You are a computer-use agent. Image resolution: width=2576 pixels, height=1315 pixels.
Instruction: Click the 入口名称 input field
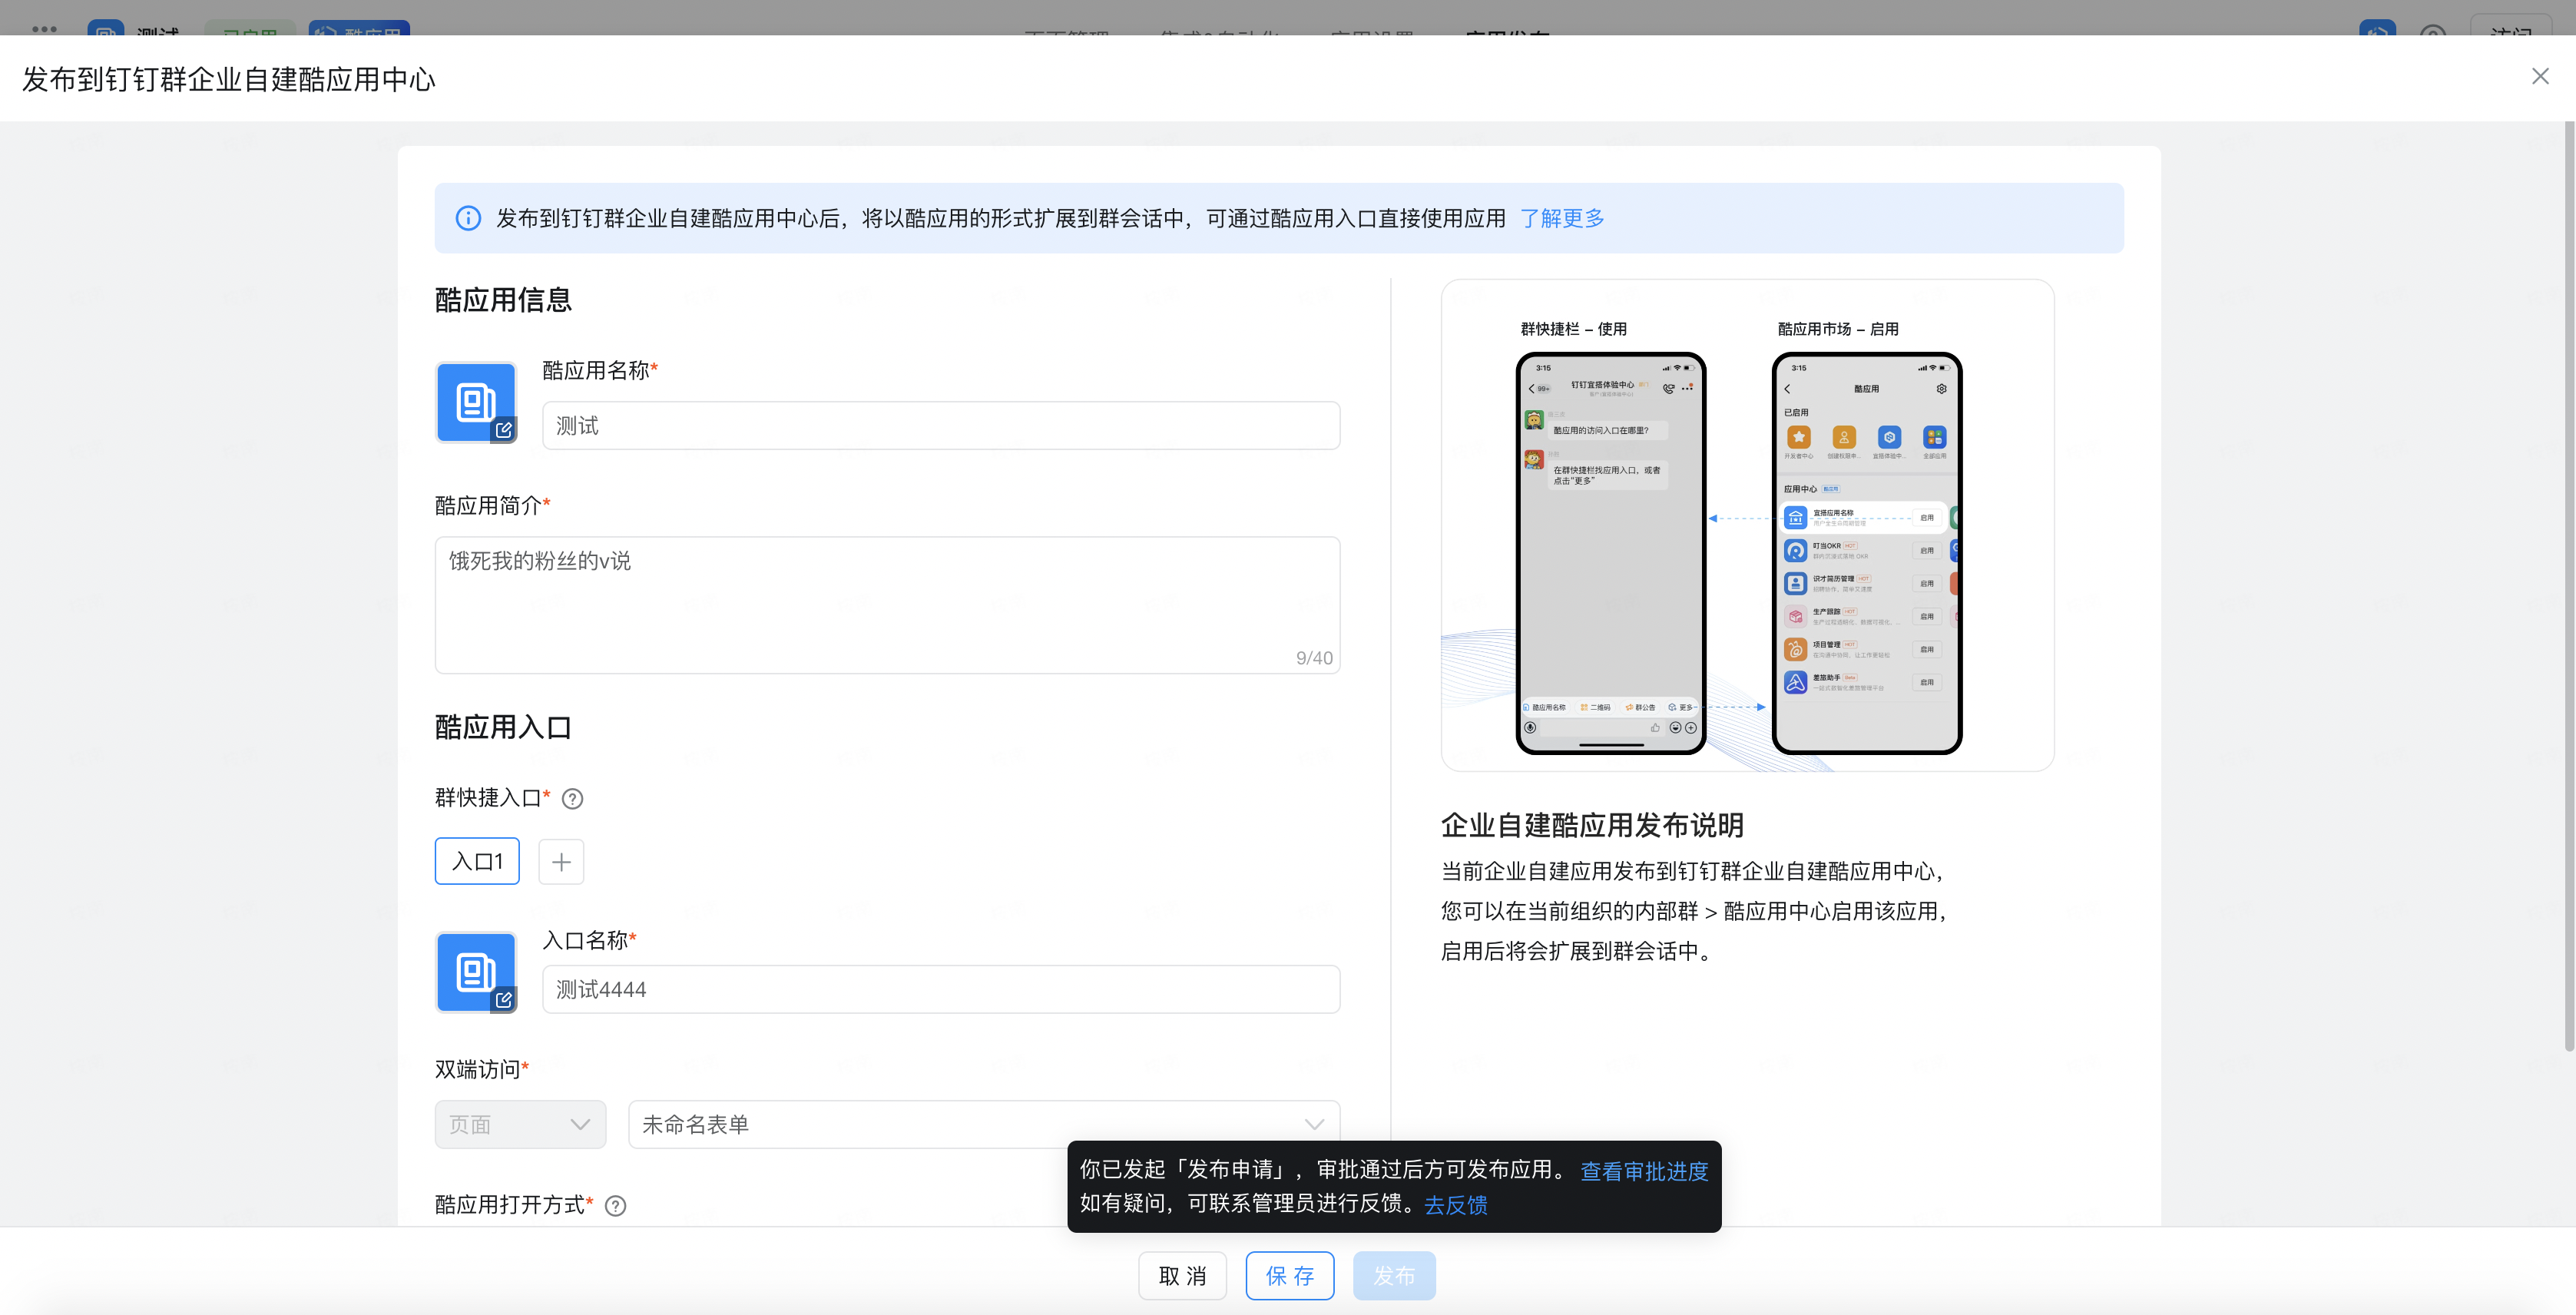[940, 989]
